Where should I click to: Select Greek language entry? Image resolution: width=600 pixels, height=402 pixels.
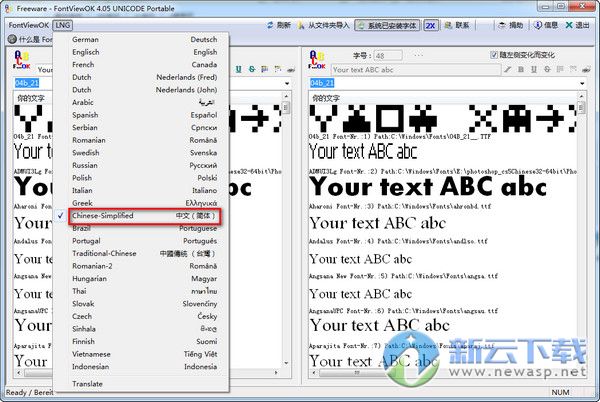click(141, 203)
